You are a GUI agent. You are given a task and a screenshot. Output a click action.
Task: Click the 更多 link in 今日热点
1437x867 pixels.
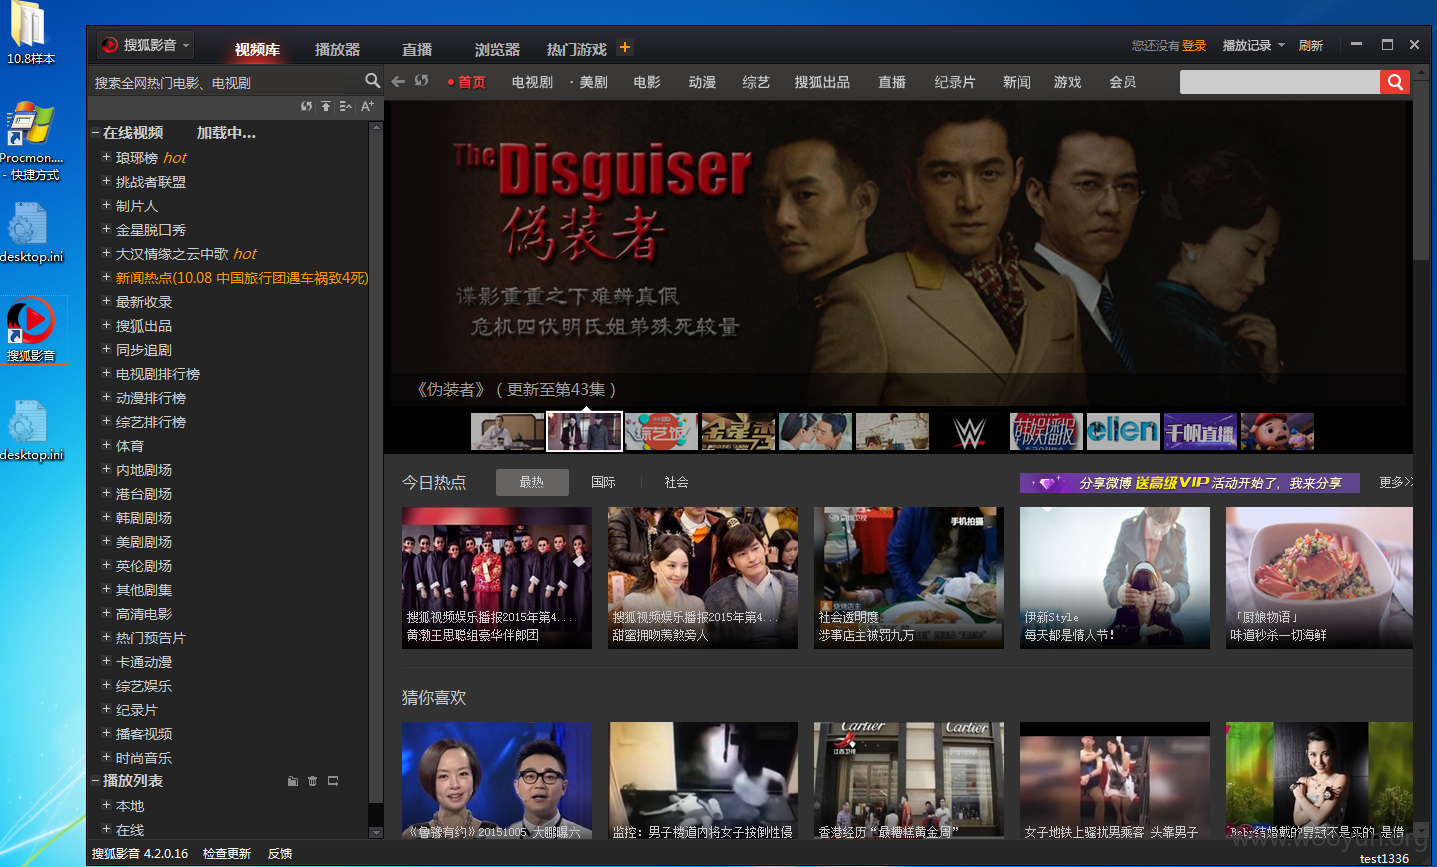tap(1396, 482)
